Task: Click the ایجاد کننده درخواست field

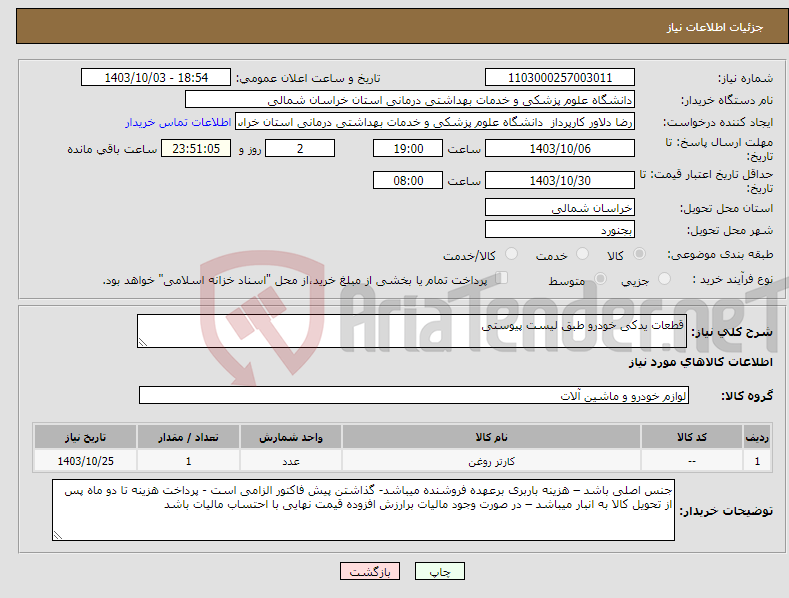Action: pyautogui.click(x=435, y=121)
